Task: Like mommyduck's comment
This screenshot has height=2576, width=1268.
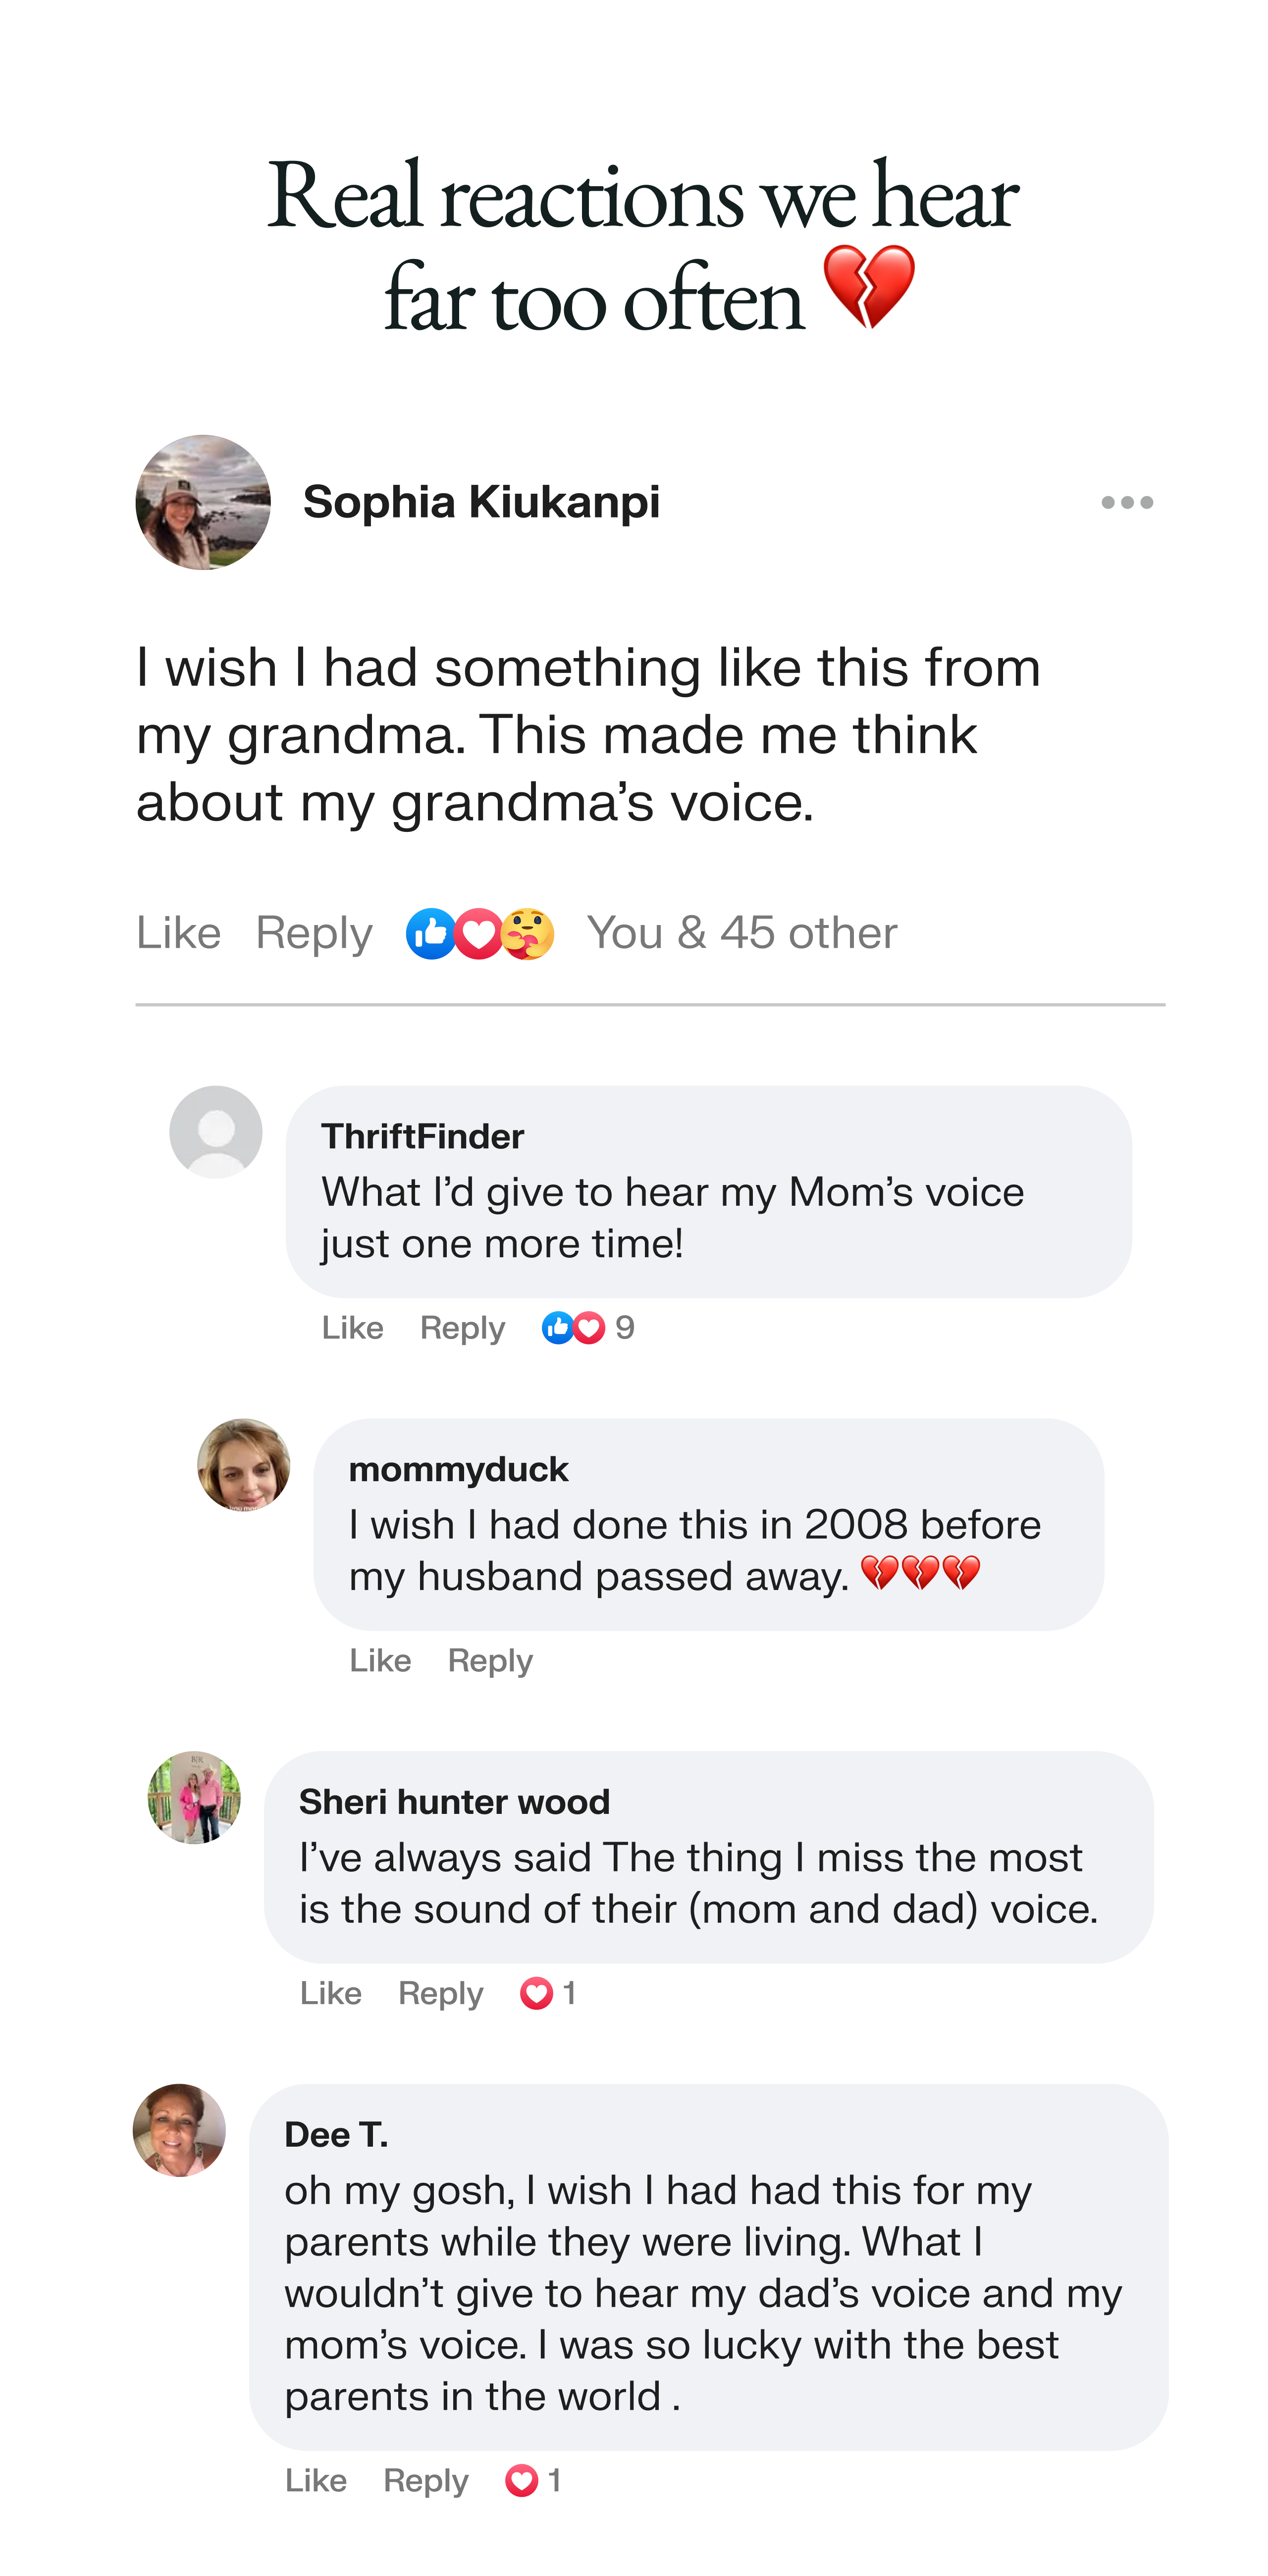Action: pos(380,1661)
